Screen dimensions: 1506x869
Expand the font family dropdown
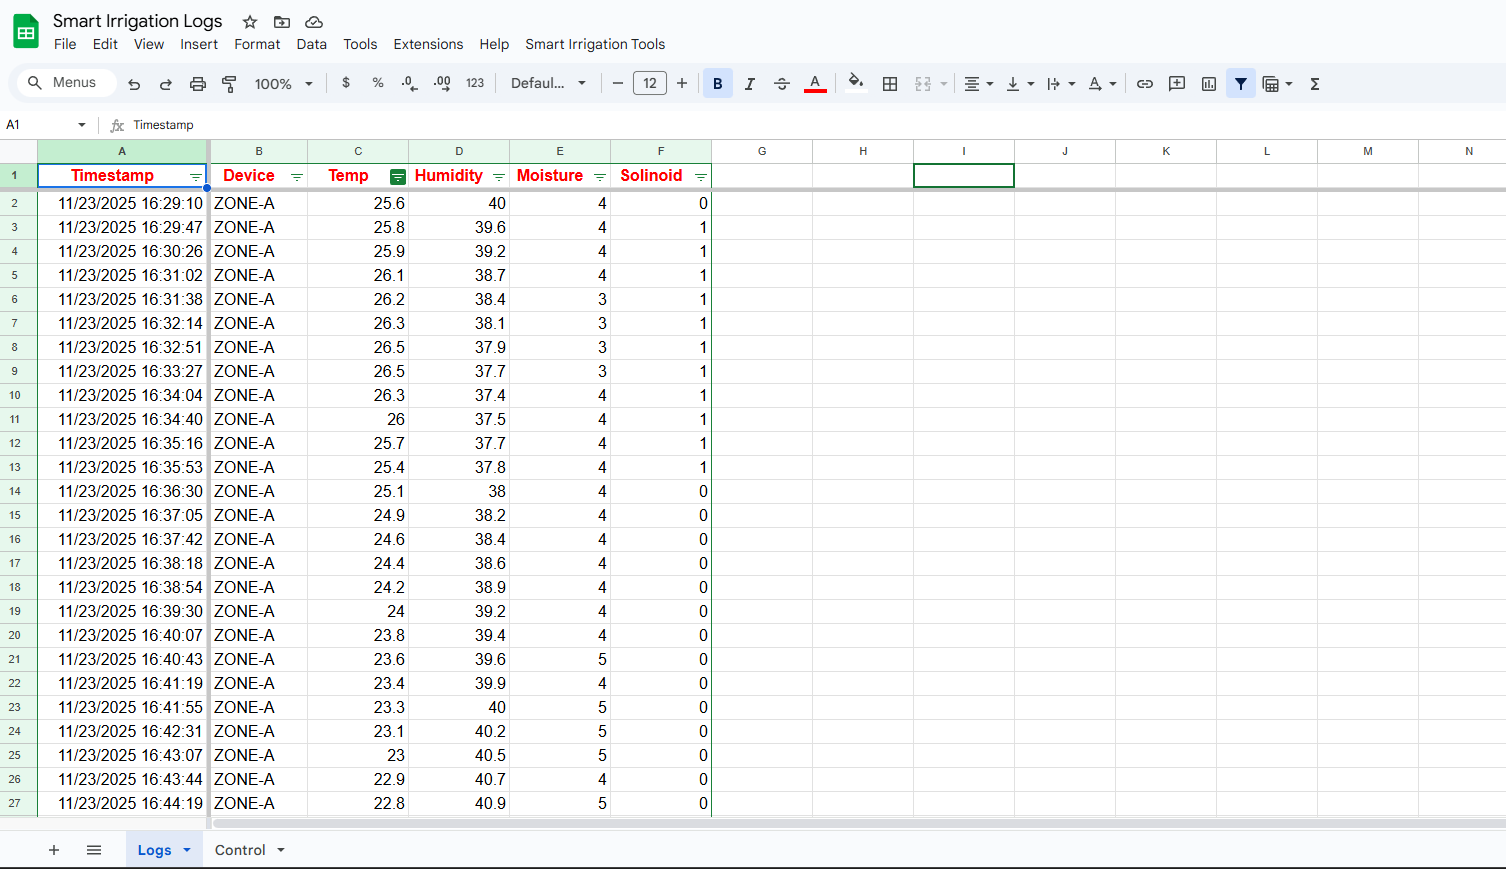[x=548, y=84]
